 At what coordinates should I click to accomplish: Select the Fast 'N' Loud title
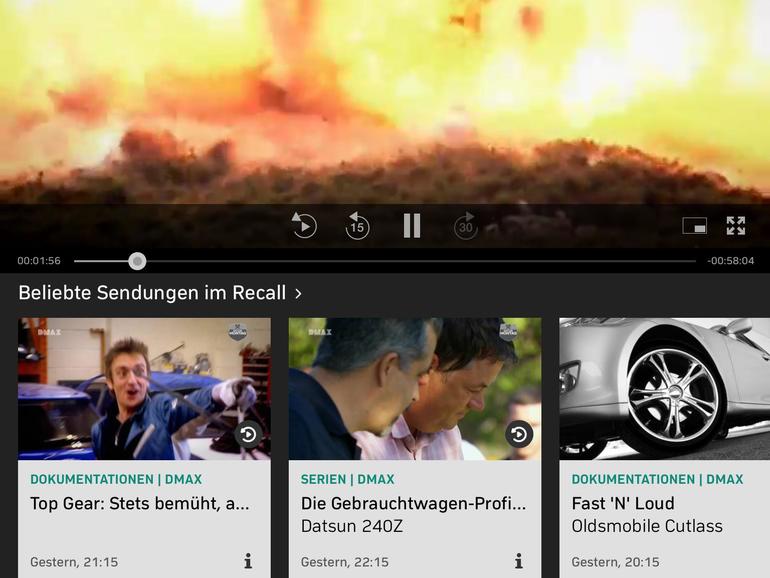(623, 504)
